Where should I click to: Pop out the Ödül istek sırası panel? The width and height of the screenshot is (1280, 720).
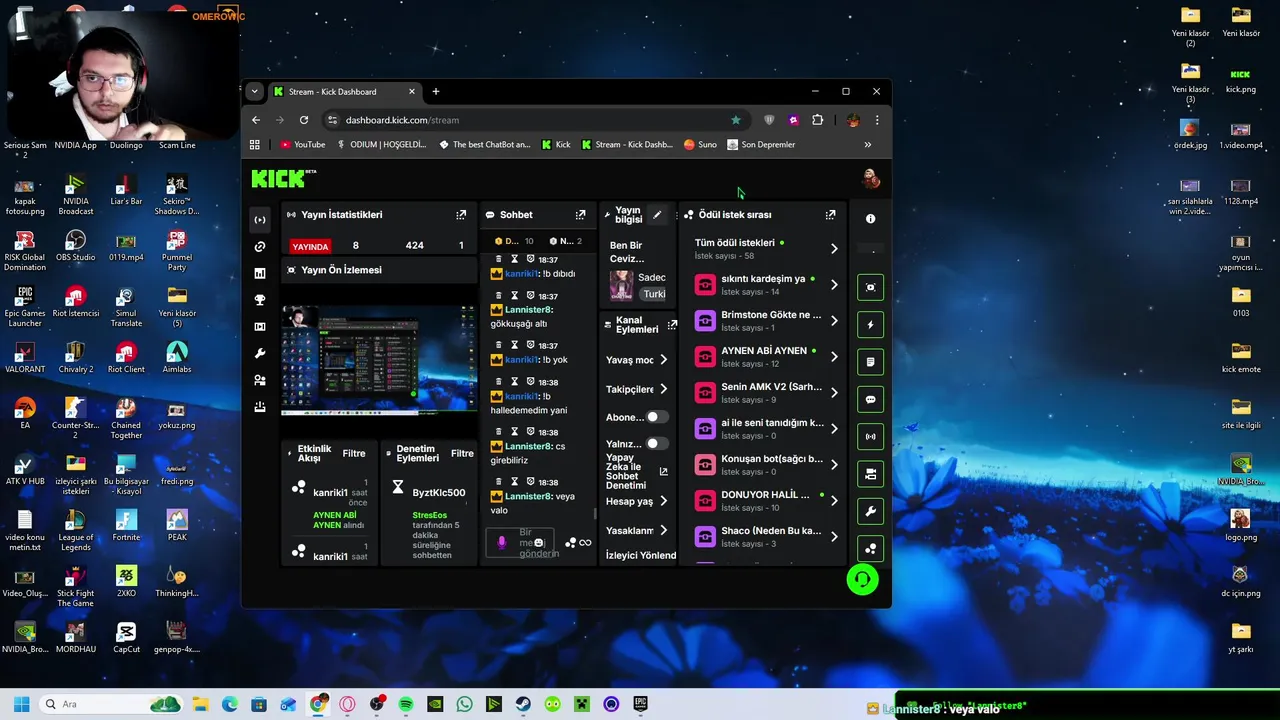tap(830, 215)
